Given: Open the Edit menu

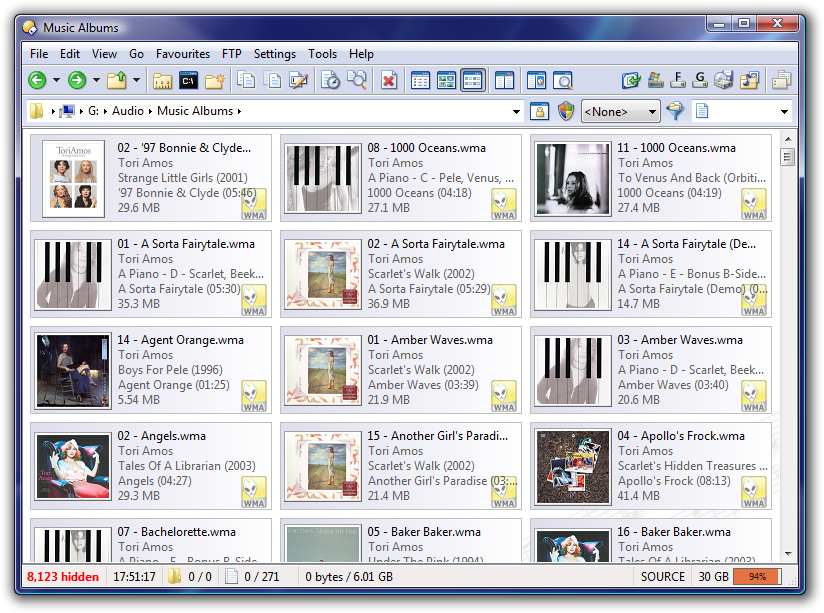Looking at the screenshot, I should click(x=70, y=54).
